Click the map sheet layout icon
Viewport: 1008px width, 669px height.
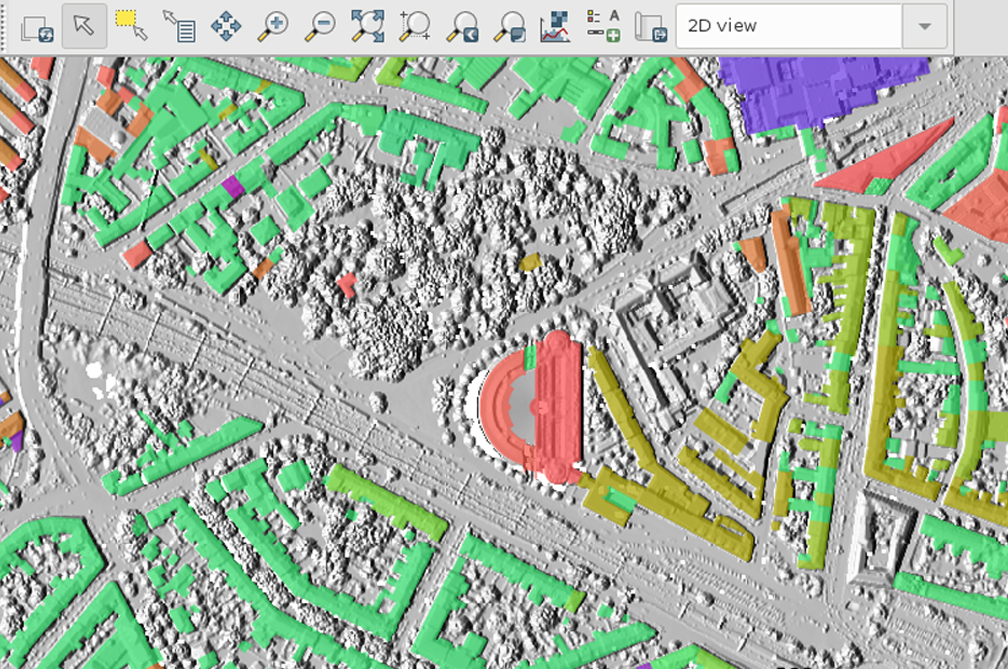[651, 26]
